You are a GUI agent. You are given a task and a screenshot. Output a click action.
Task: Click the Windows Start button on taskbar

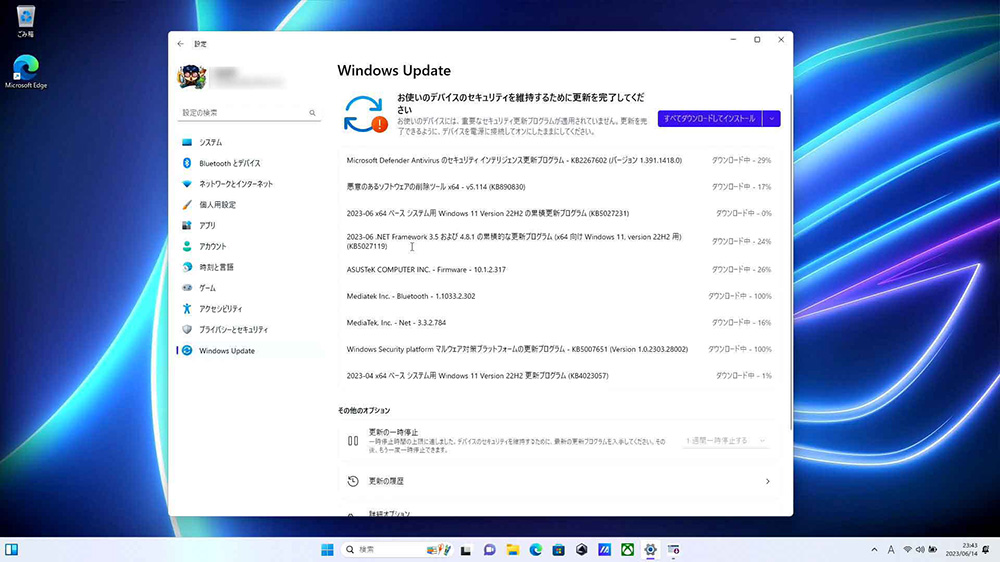tap(327, 549)
